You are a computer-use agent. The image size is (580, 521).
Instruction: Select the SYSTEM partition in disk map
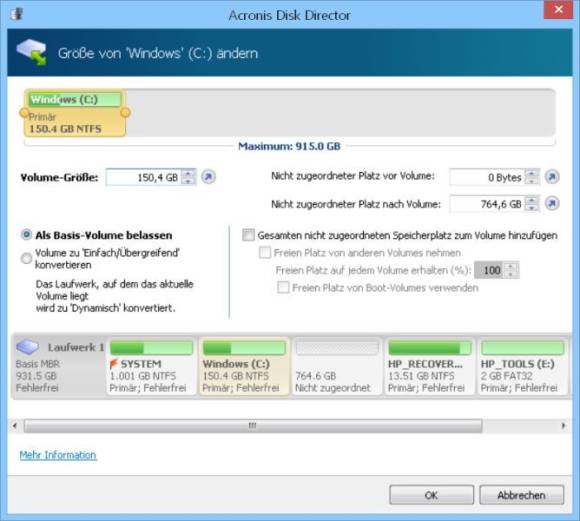point(151,366)
